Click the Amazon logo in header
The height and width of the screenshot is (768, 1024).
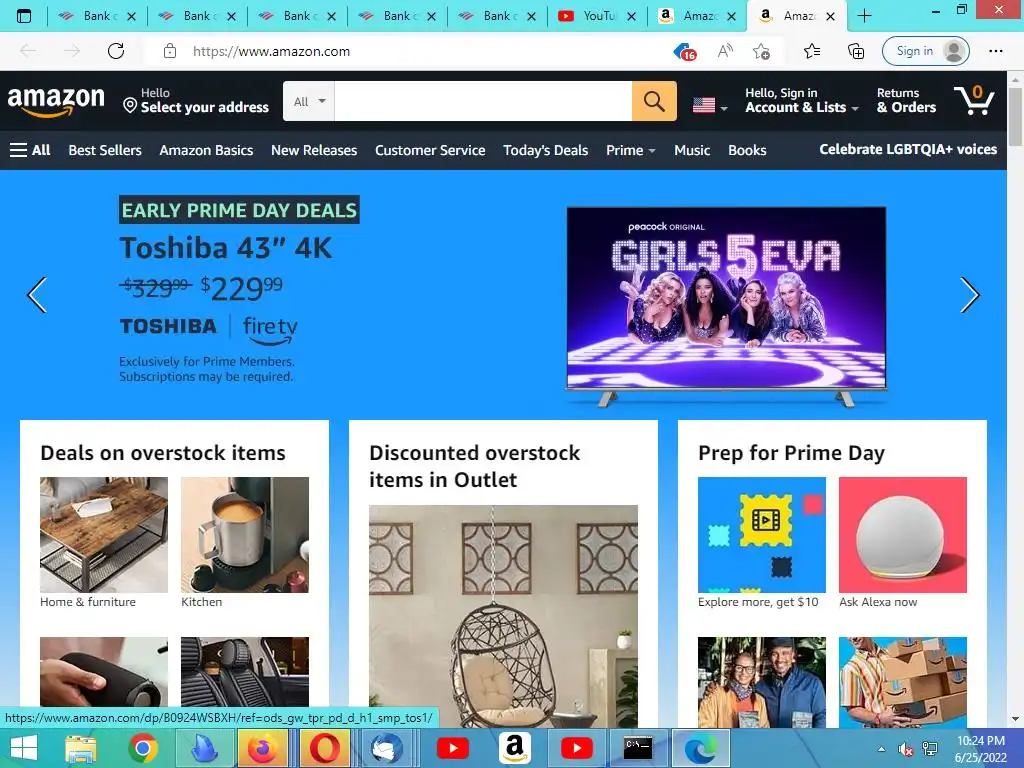pos(56,101)
